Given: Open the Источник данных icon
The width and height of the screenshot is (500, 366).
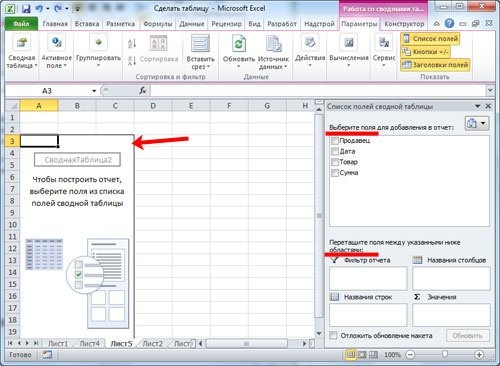Looking at the screenshot, I should pyautogui.click(x=273, y=44).
